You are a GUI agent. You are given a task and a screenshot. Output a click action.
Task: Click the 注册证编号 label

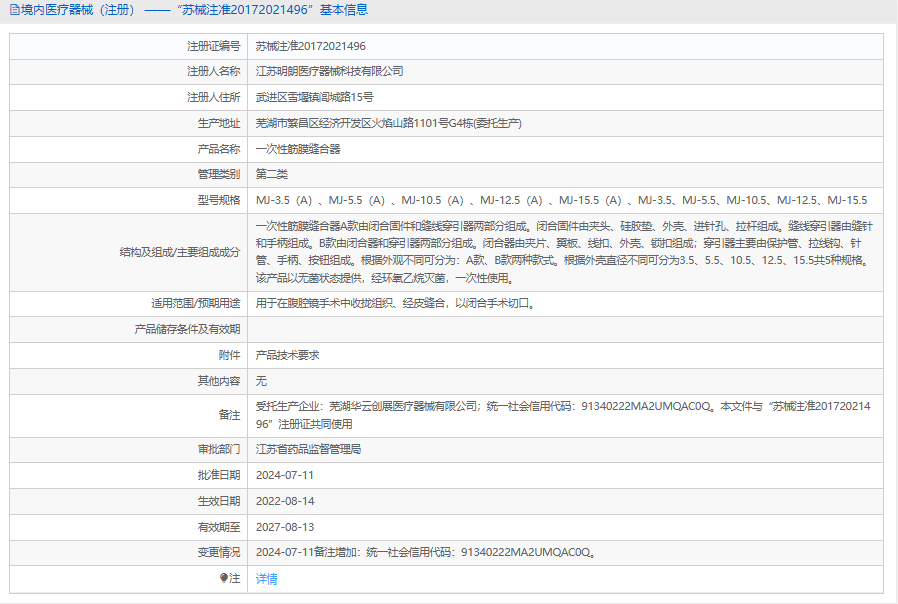coord(214,46)
